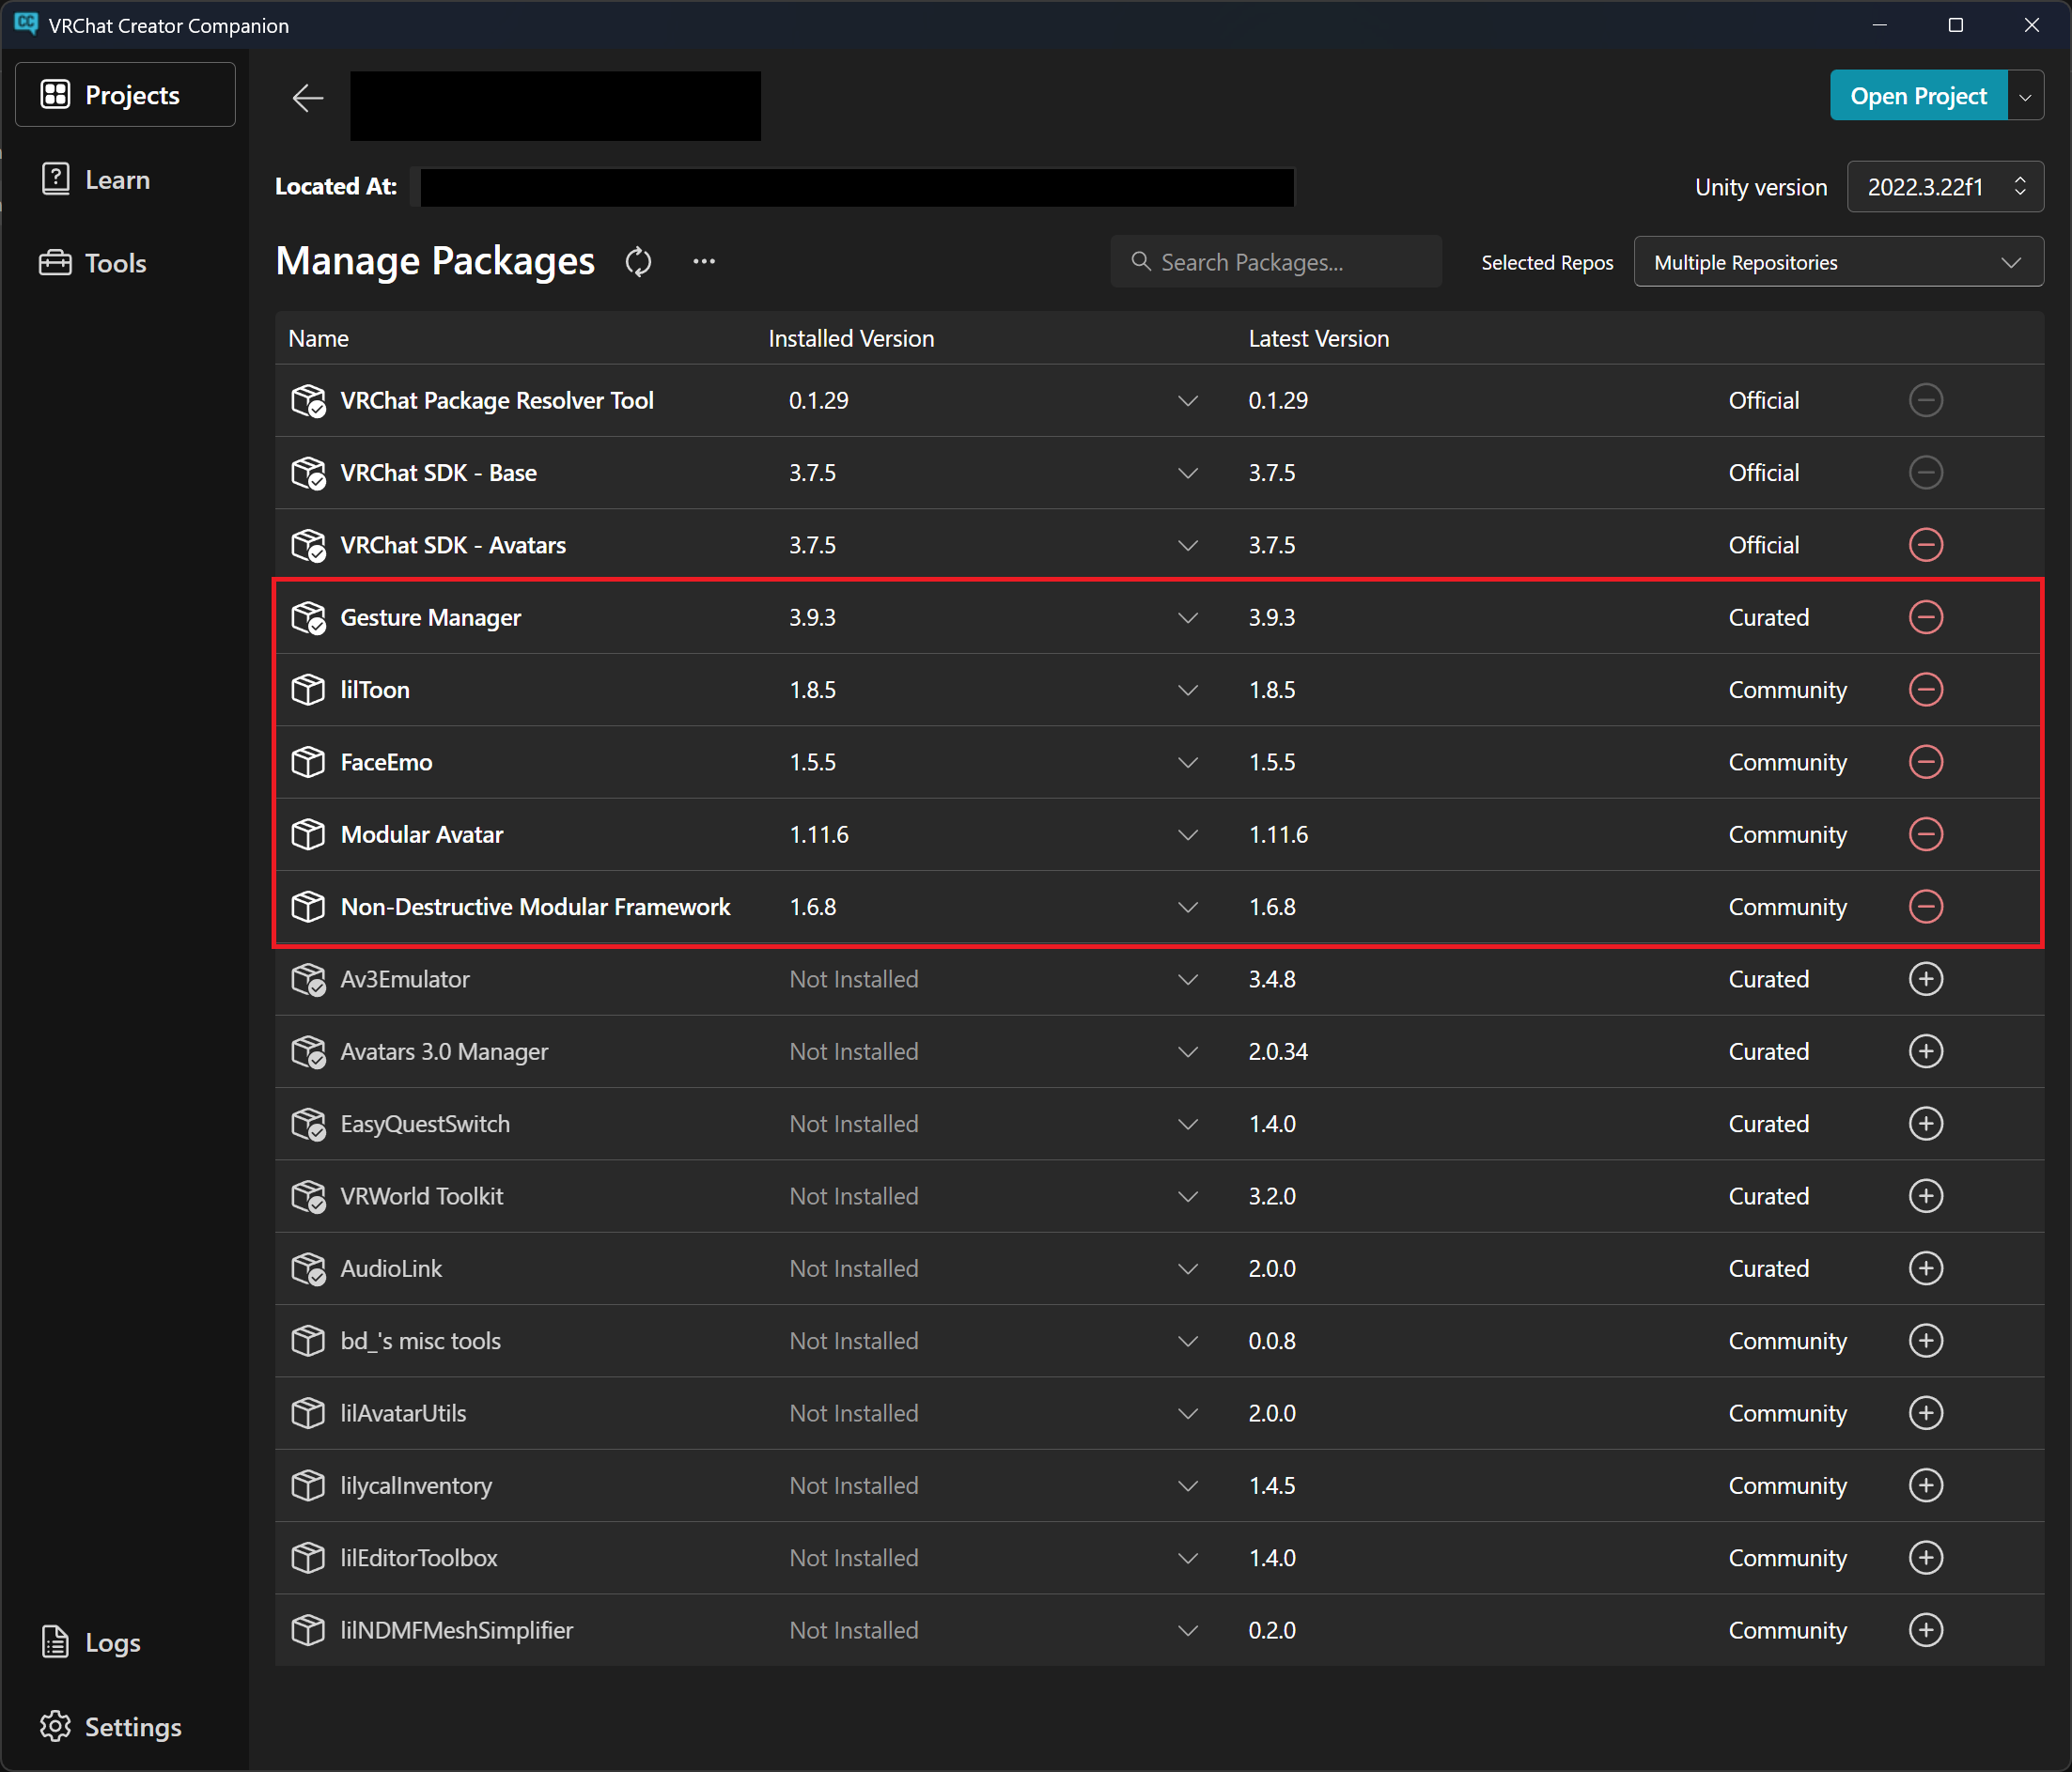Add the lilAvatarUtils package
The width and height of the screenshot is (2072, 1772).
click(x=1925, y=1413)
